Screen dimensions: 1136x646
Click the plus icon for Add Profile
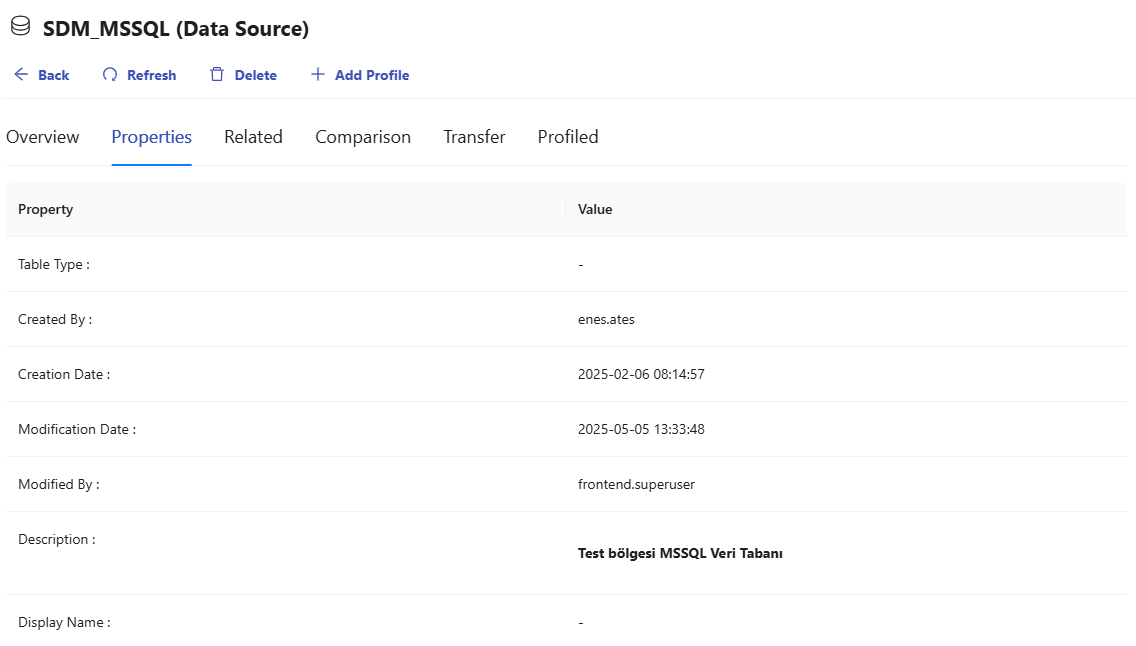click(x=318, y=75)
